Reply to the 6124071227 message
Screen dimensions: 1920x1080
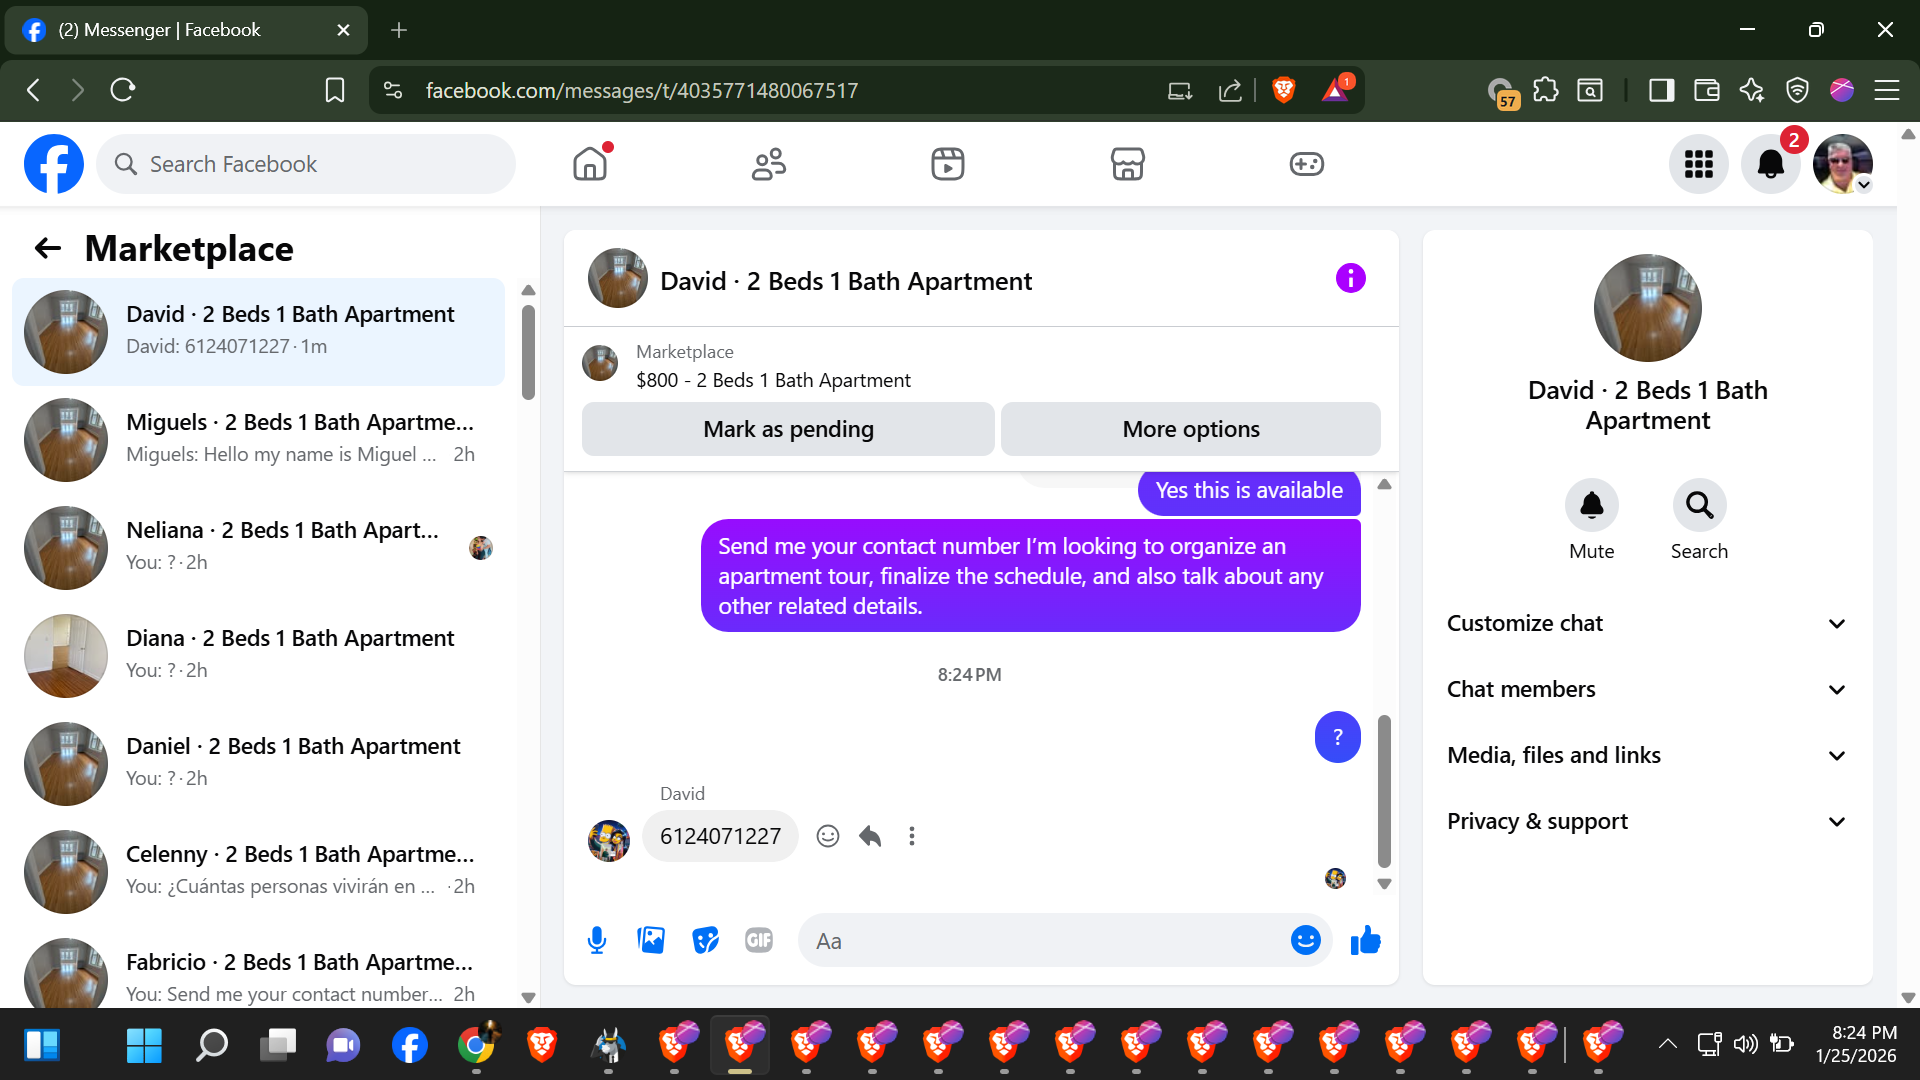[x=870, y=836]
